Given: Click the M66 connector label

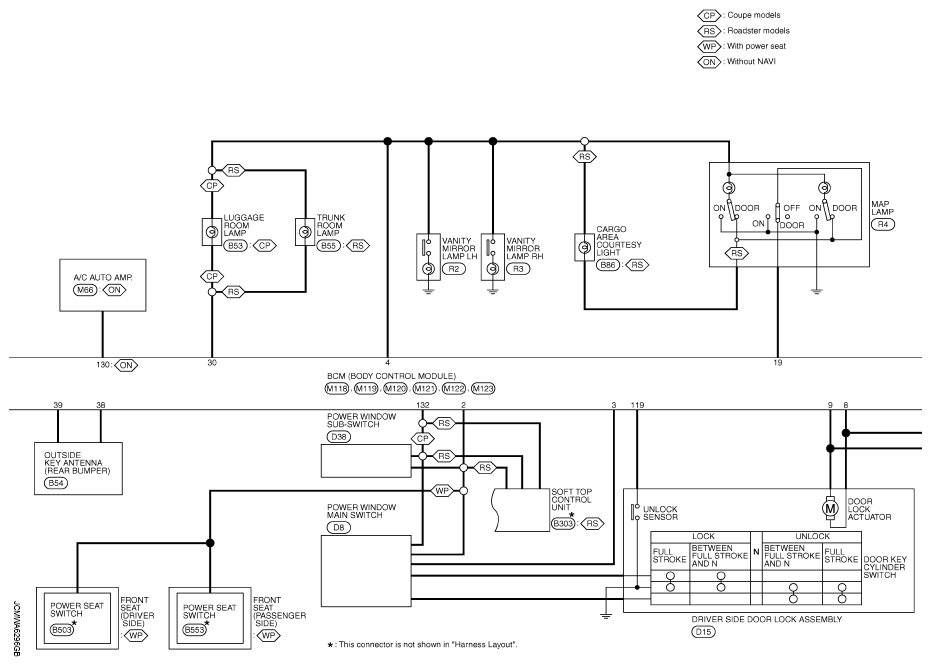Looking at the screenshot, I should tap(83, 291).
